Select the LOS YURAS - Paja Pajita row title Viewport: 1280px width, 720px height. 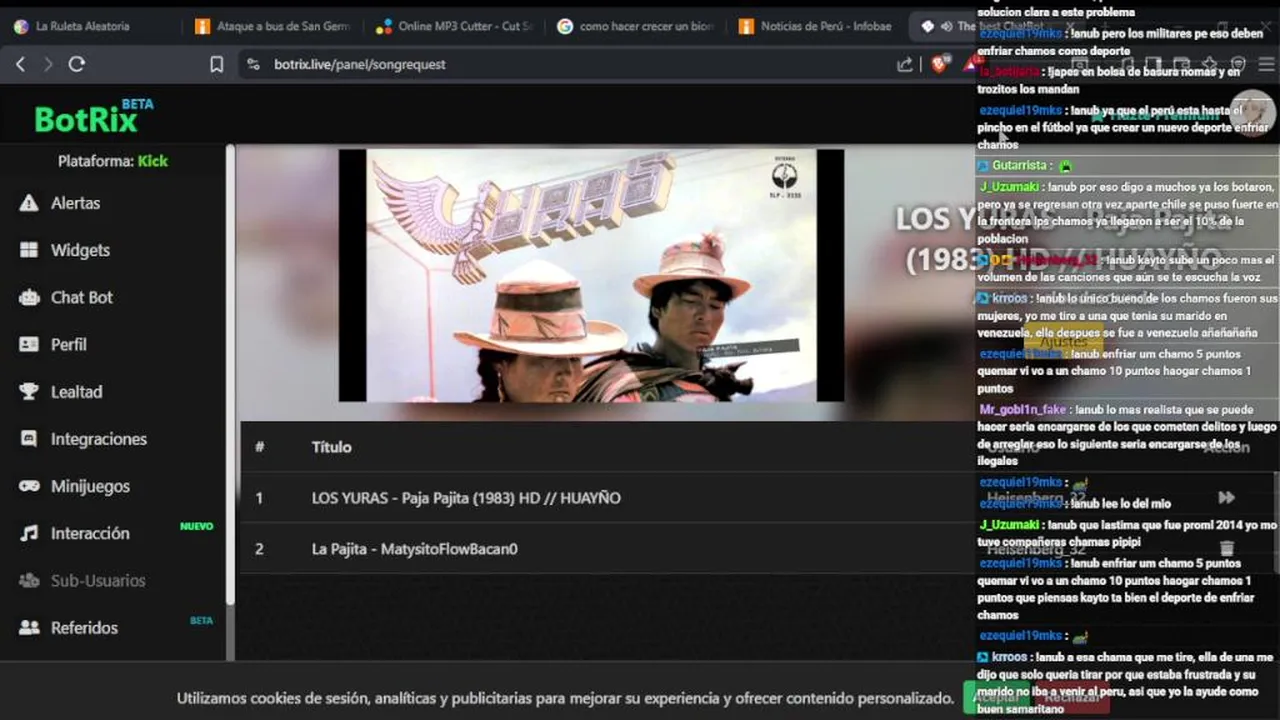coord(466,498)
